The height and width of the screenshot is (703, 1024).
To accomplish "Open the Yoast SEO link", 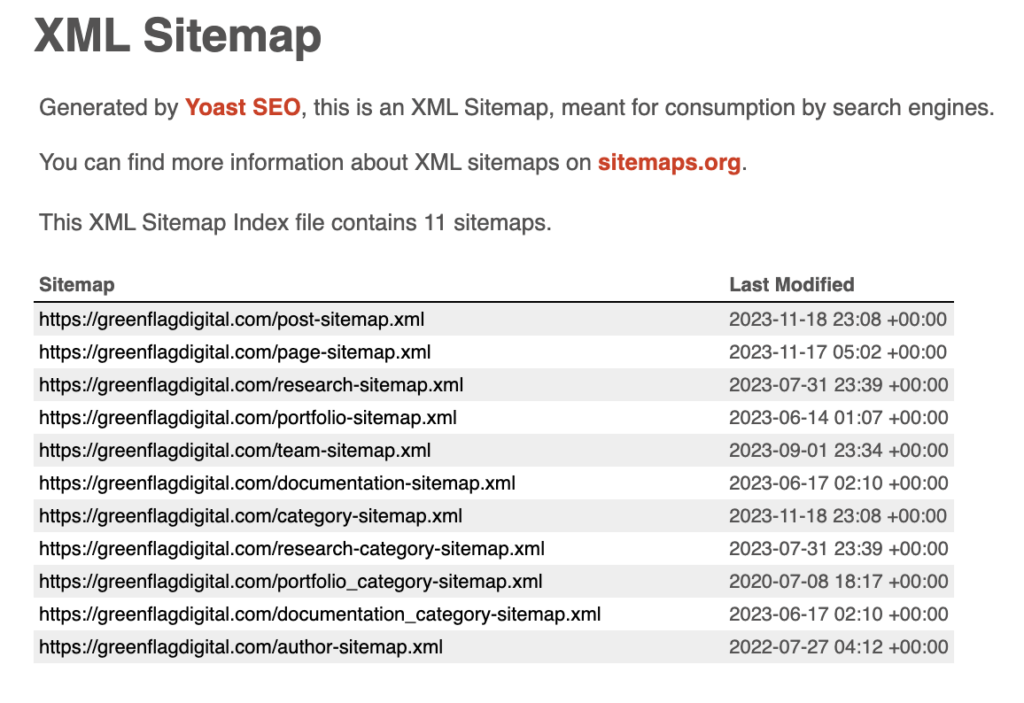I will coord(242,107).
